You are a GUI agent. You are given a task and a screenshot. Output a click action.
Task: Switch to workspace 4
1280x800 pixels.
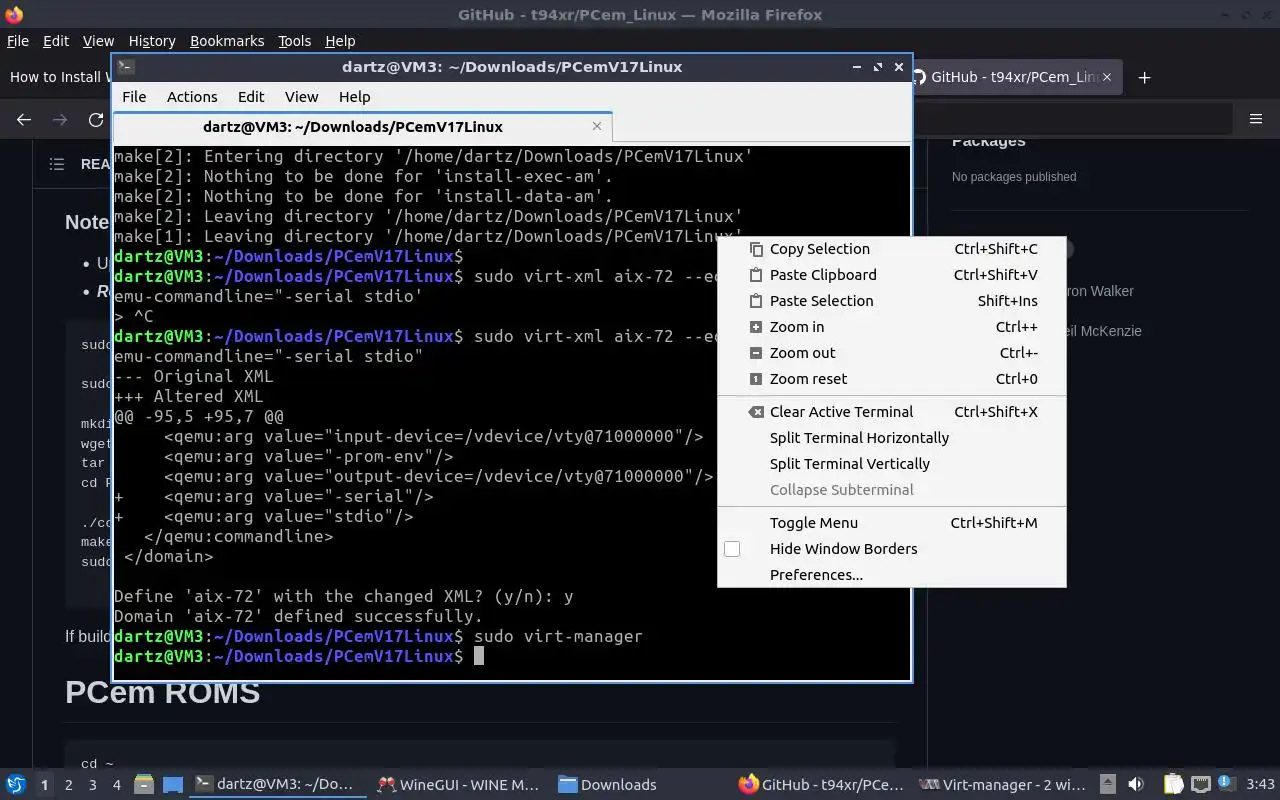(x=116, y=785)
